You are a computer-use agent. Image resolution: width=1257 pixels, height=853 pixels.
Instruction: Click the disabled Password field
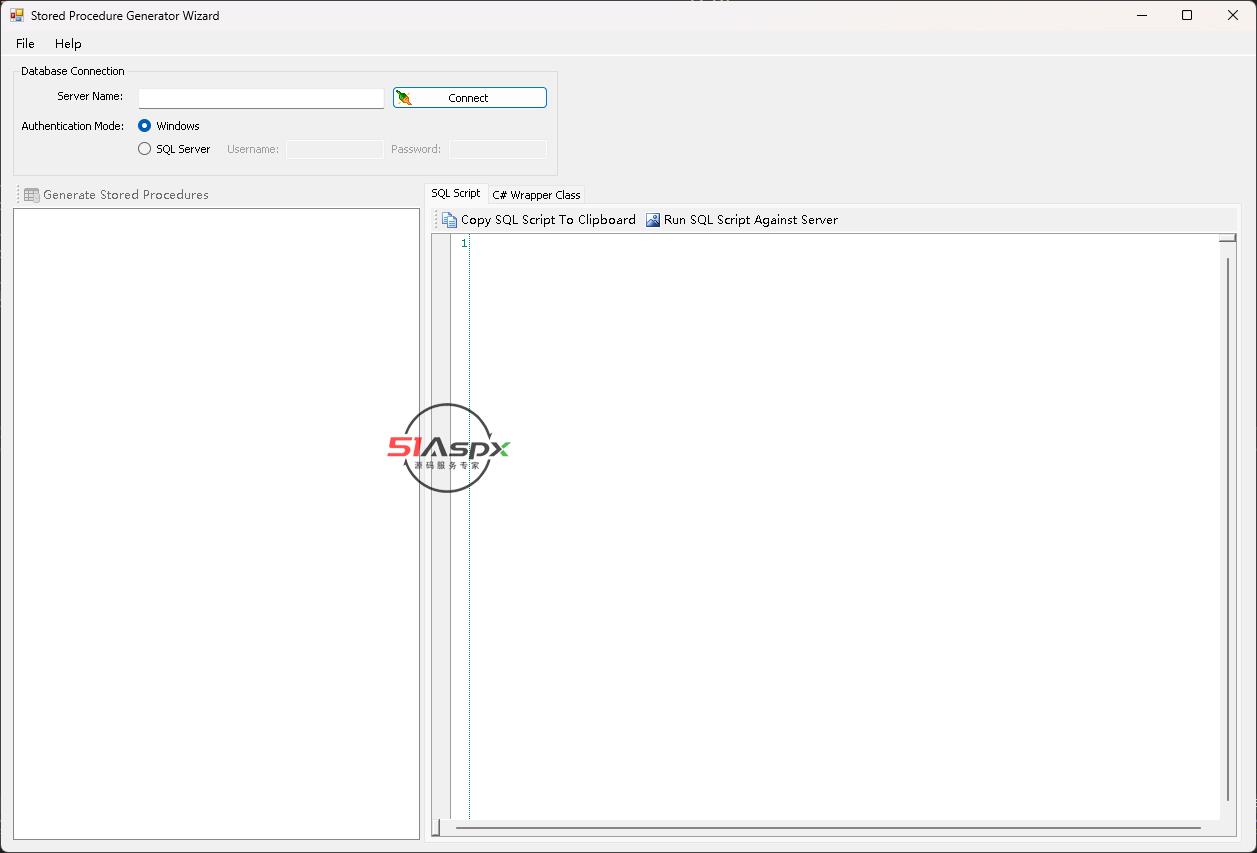coord(498,149)
